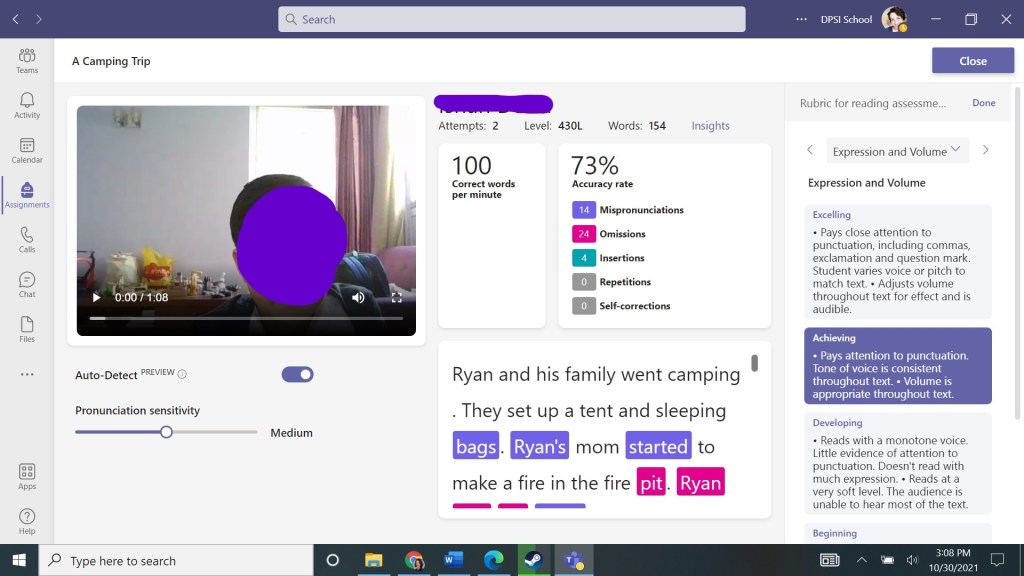Open the Activity feed in sidebar
This screenshot has height=576, width=1024.
pyautogui.click(x=27, y=104)
